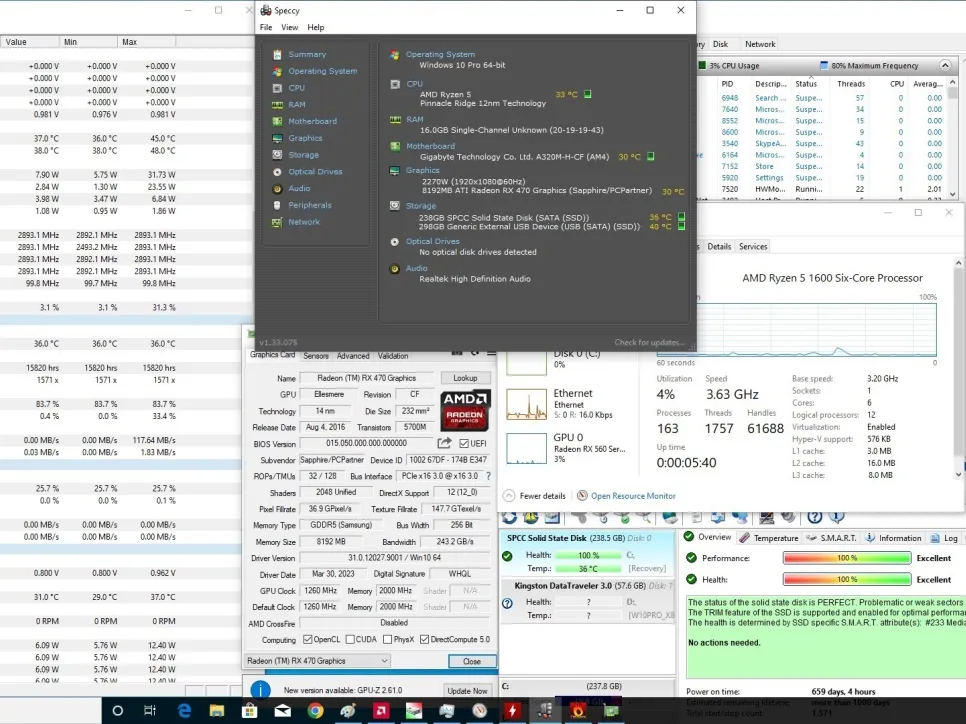The height and width of the screenshot is (724, 966).
Task: Open Peripherals section in Speccy sidebar
Action: (x=310, y=205)
